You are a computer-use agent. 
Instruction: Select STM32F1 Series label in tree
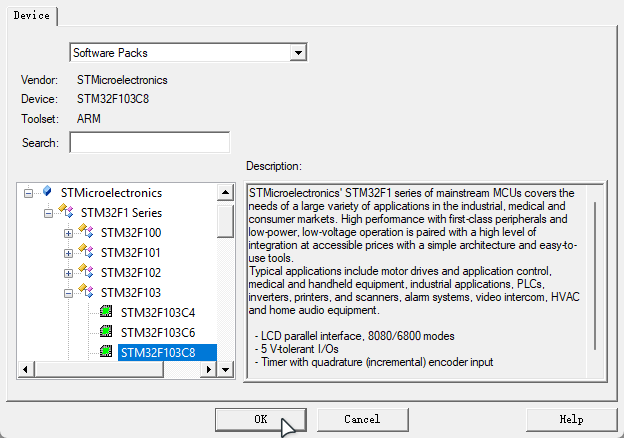(121, 213)
